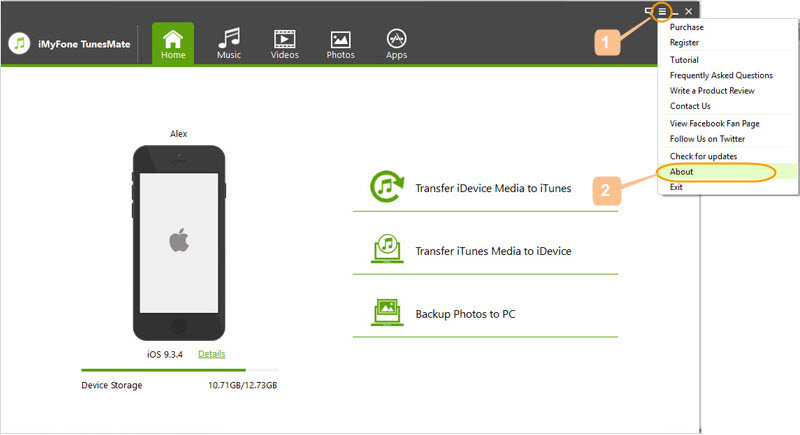800x435 pixels.
Task: Select Transfer iTunes Media to iDevice text
Action: [493, 251]
